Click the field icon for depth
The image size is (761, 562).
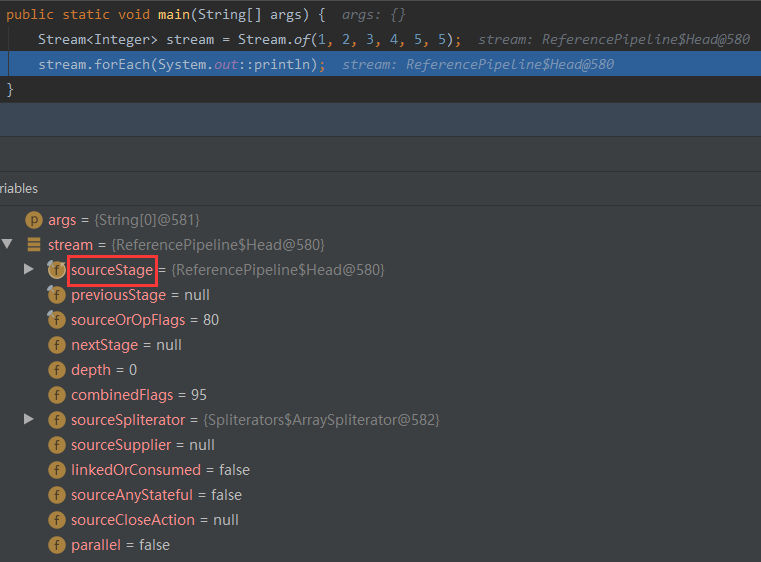click(x=57, y=370)
